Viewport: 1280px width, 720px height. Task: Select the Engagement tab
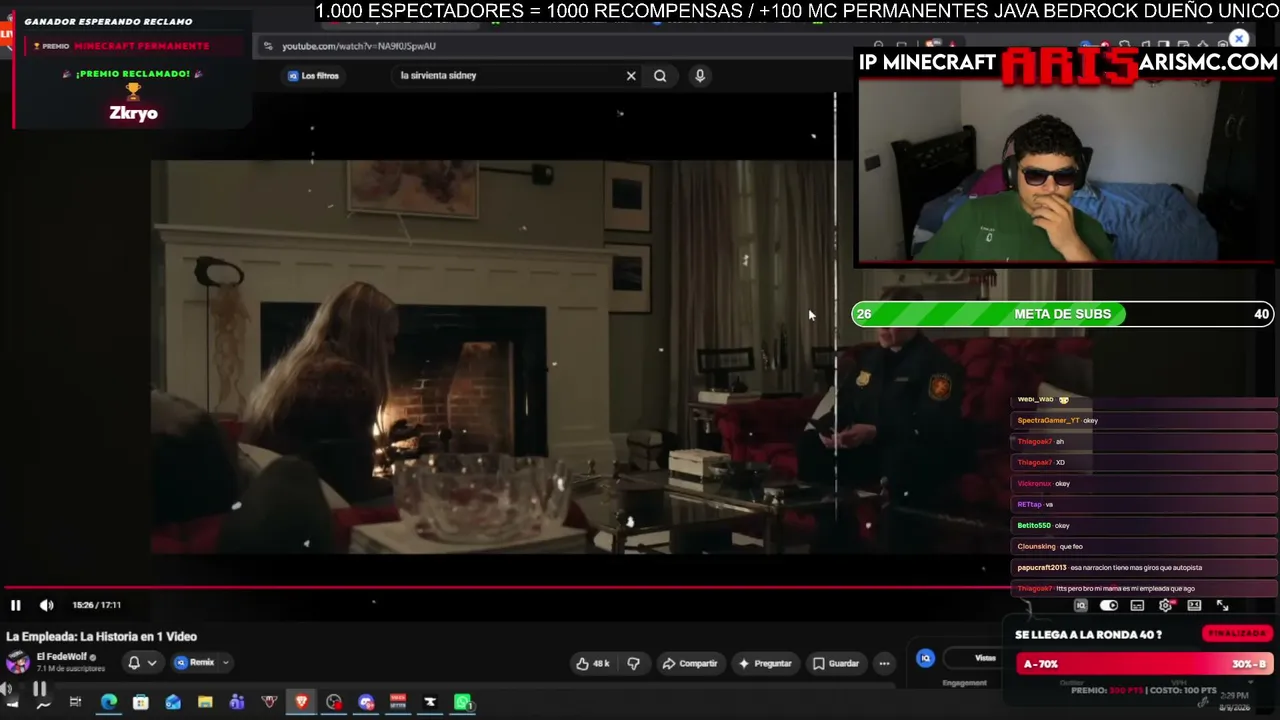click(964, 683)
